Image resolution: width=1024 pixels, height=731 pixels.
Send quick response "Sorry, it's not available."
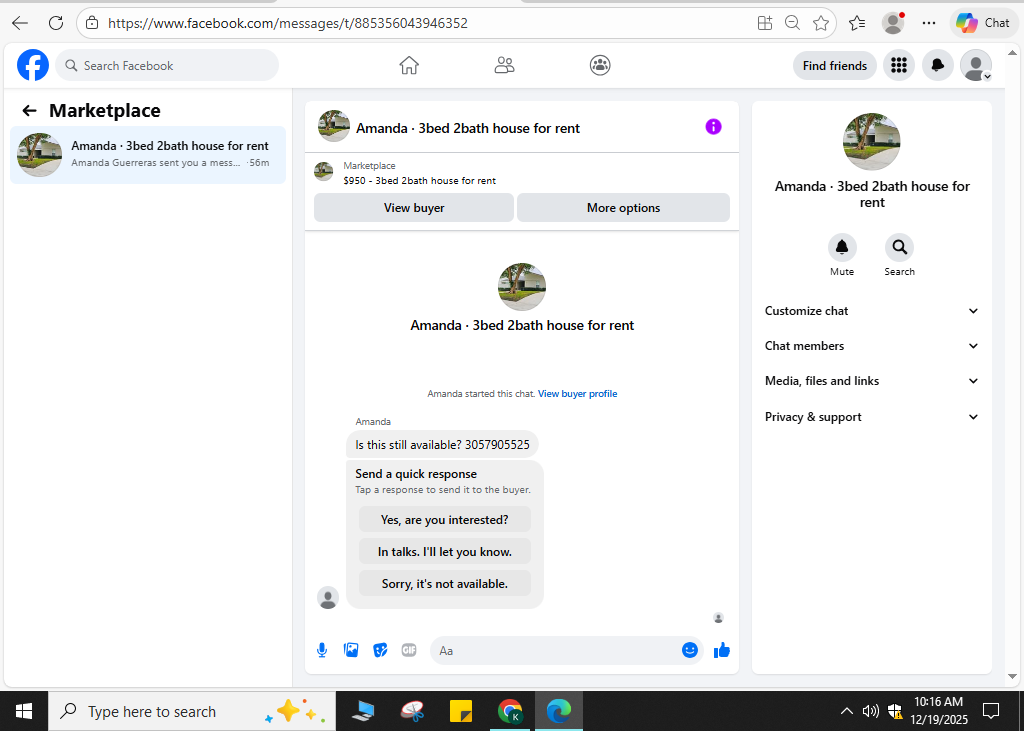(445, 584)
